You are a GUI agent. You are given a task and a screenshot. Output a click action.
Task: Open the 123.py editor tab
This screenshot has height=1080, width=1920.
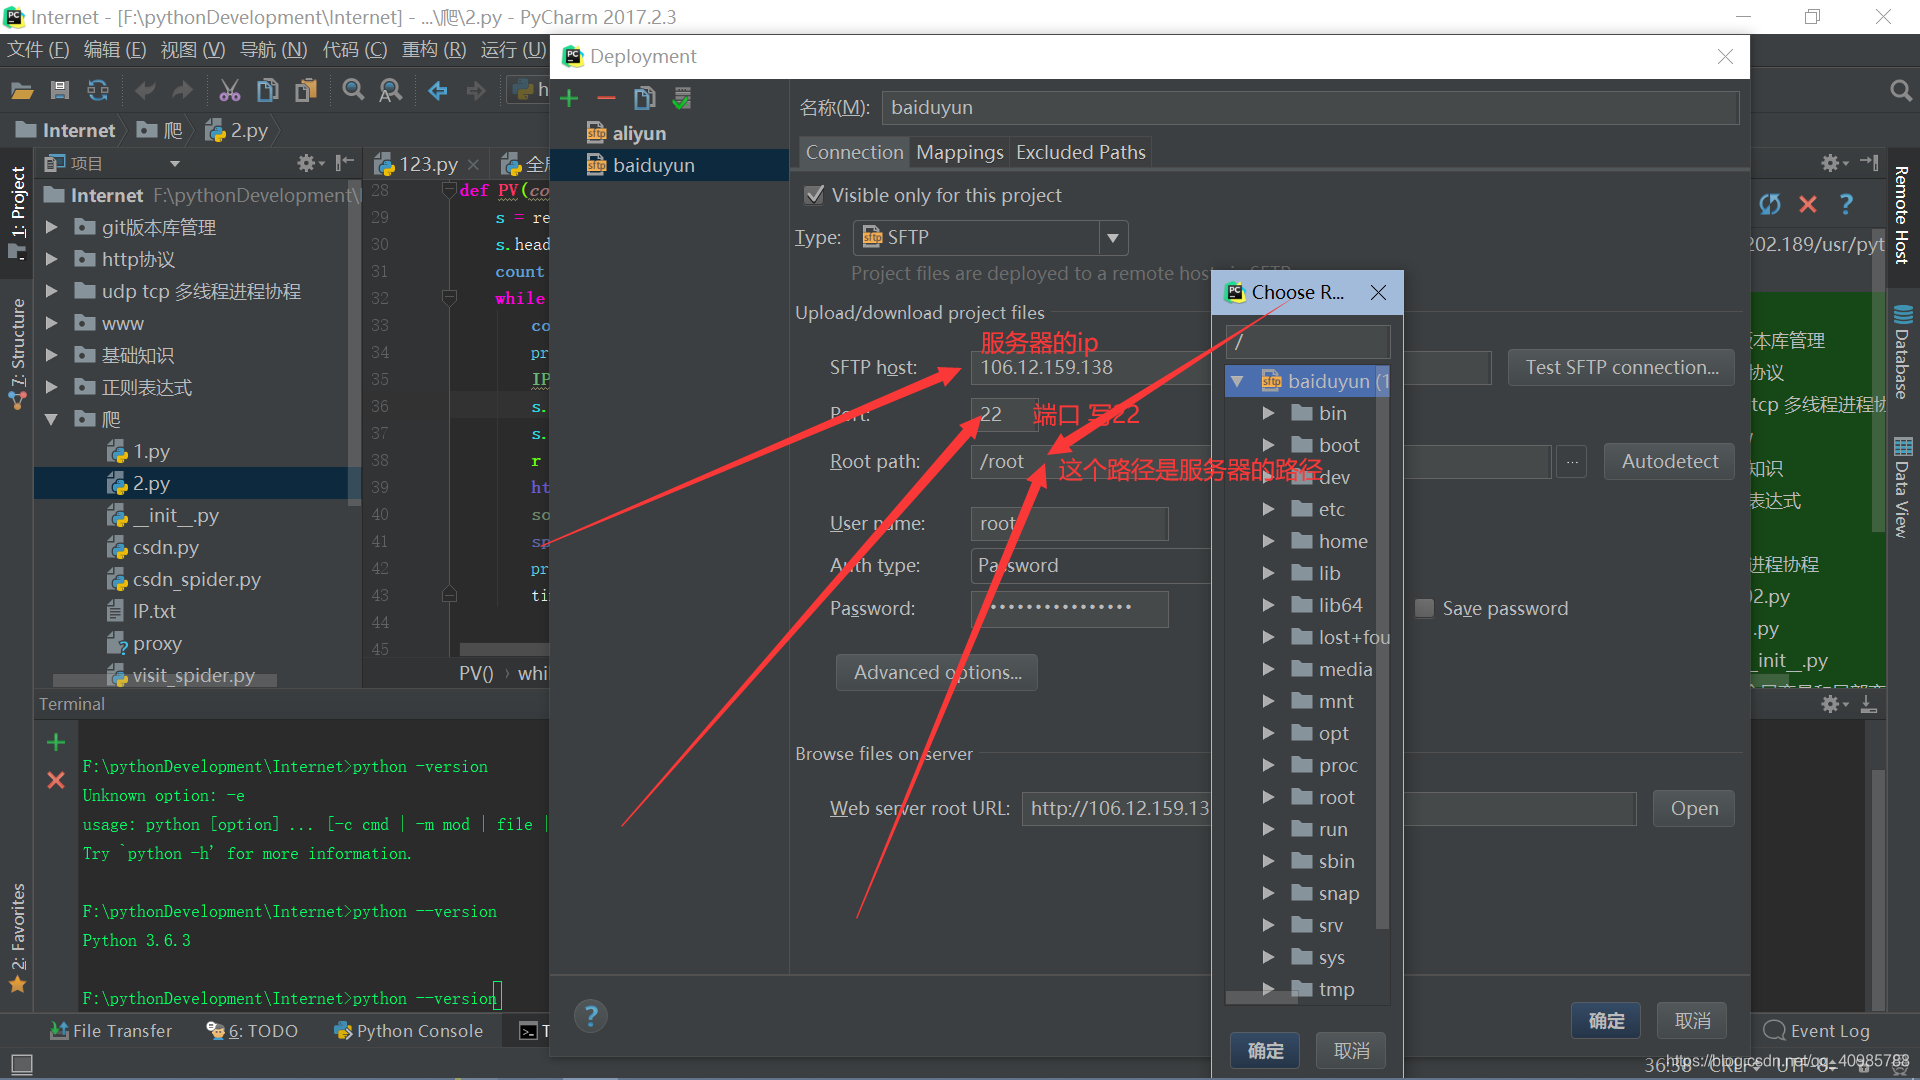click(428, 164)
